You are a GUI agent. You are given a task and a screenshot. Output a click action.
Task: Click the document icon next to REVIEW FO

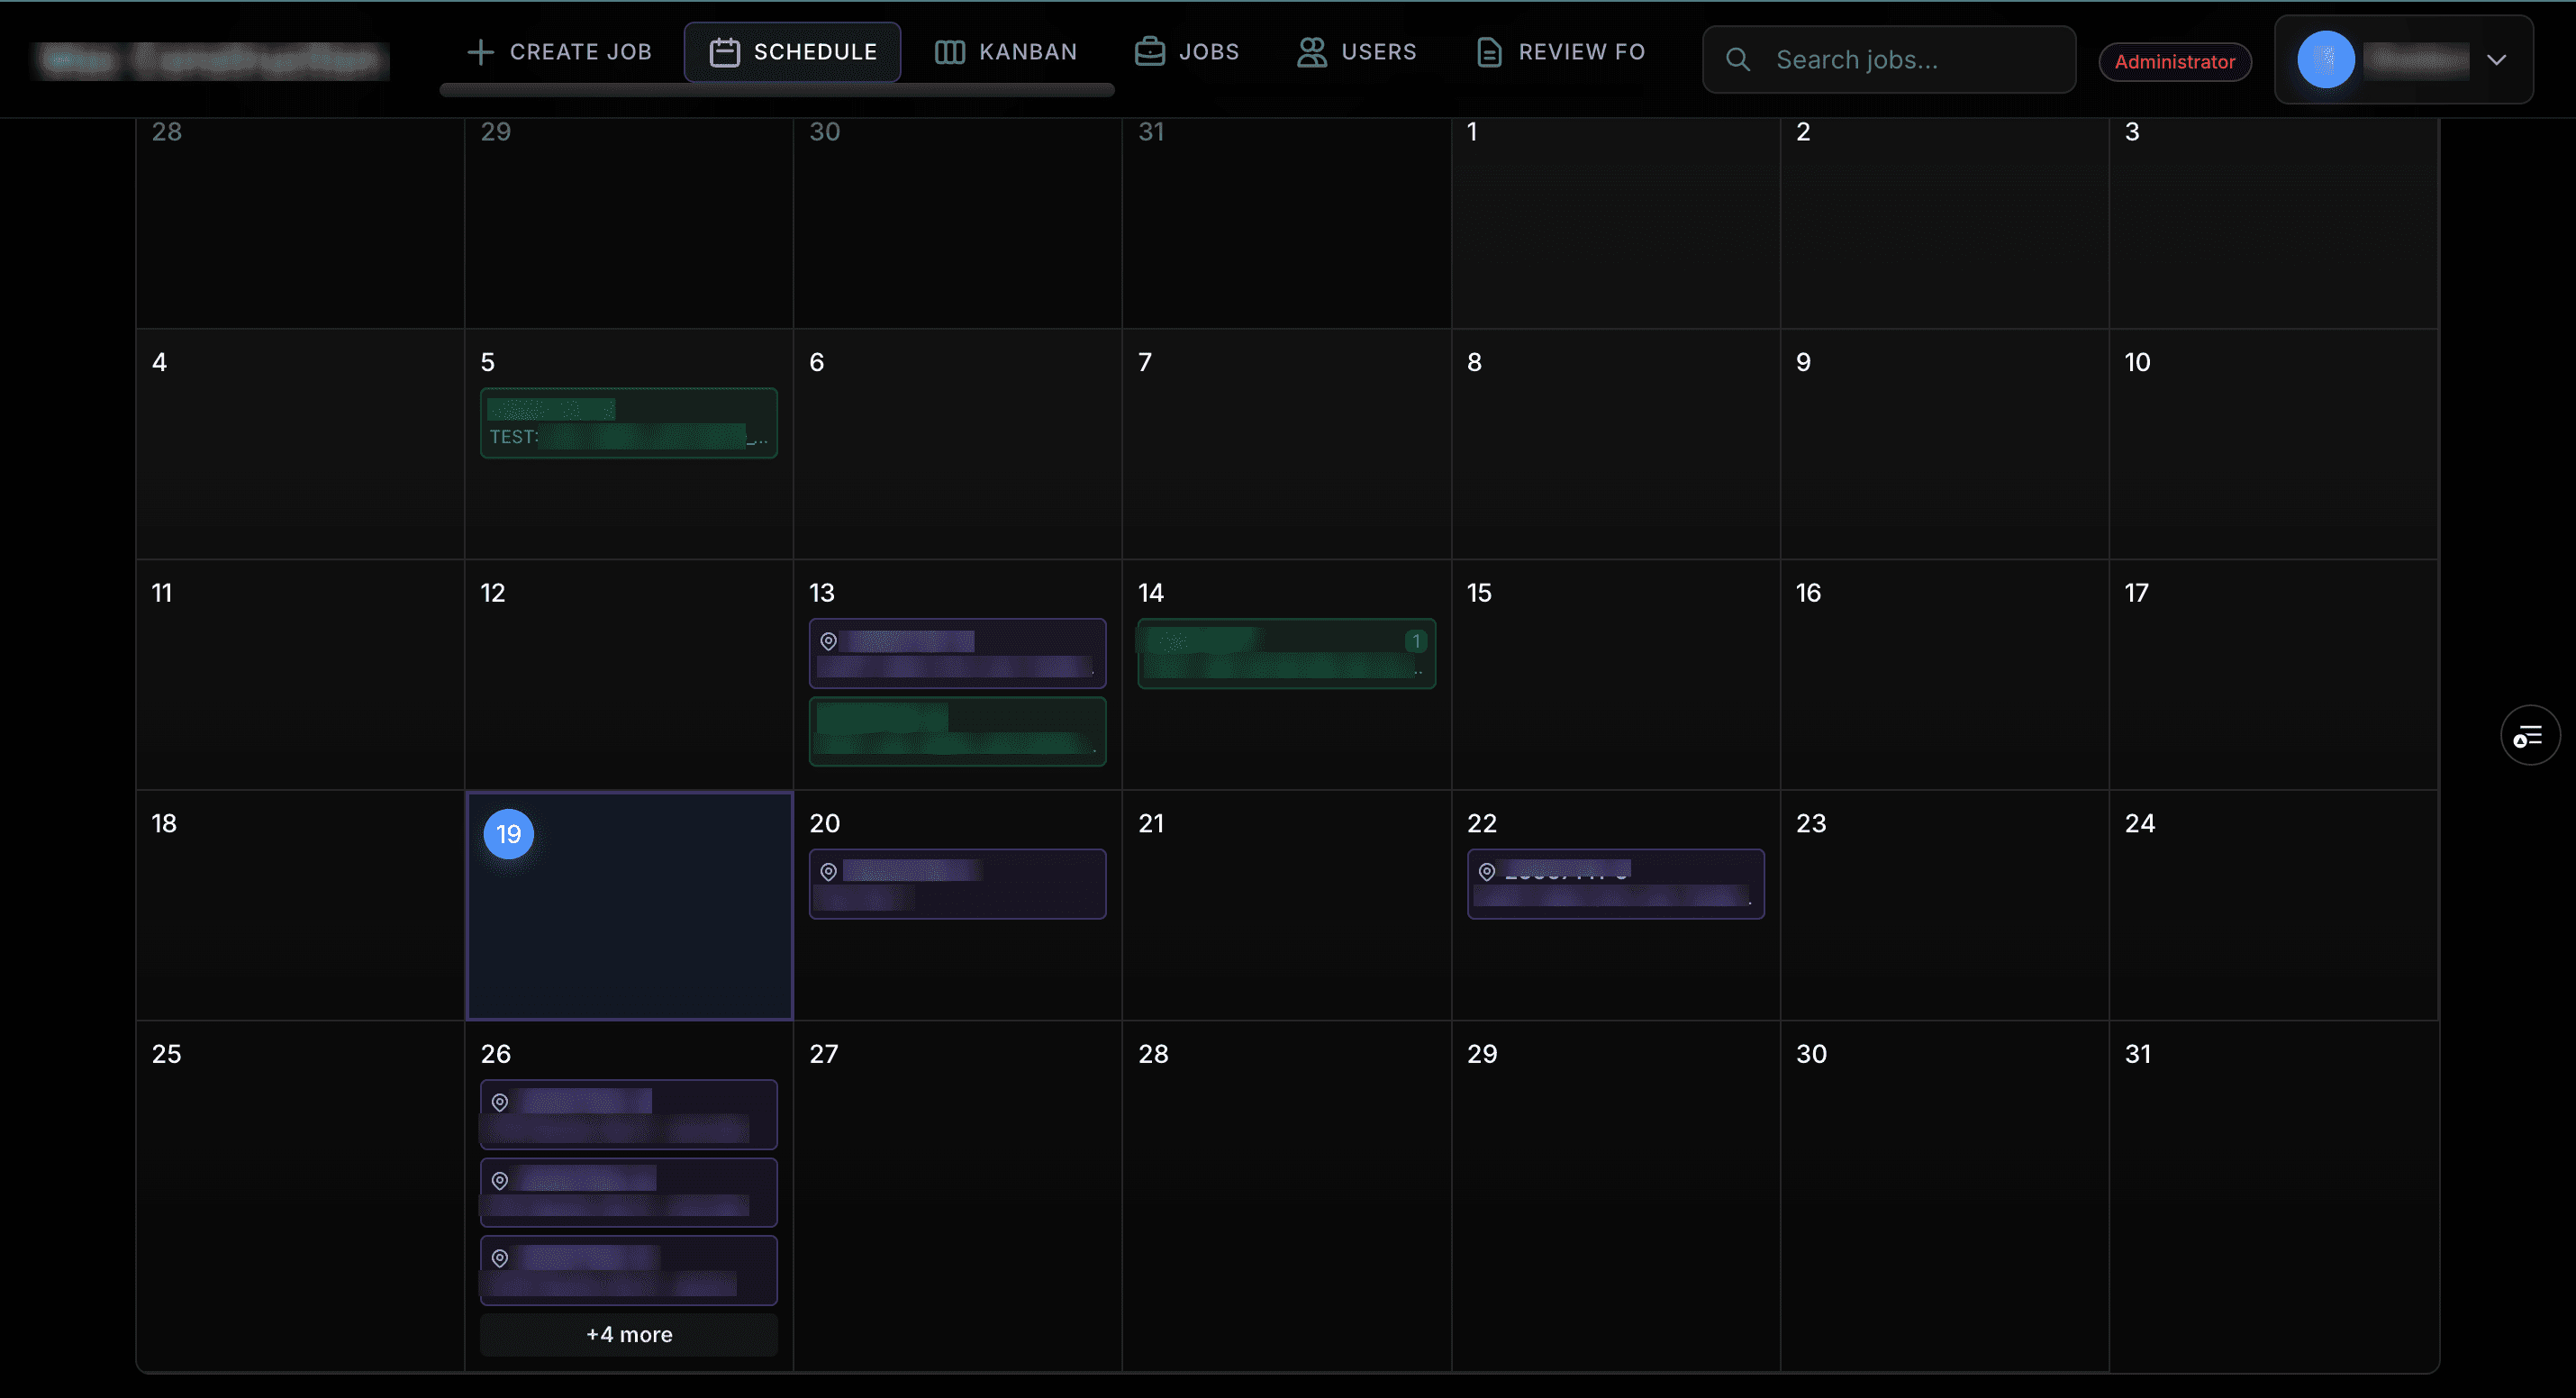pyautogui.click(x=1489, y=52)
